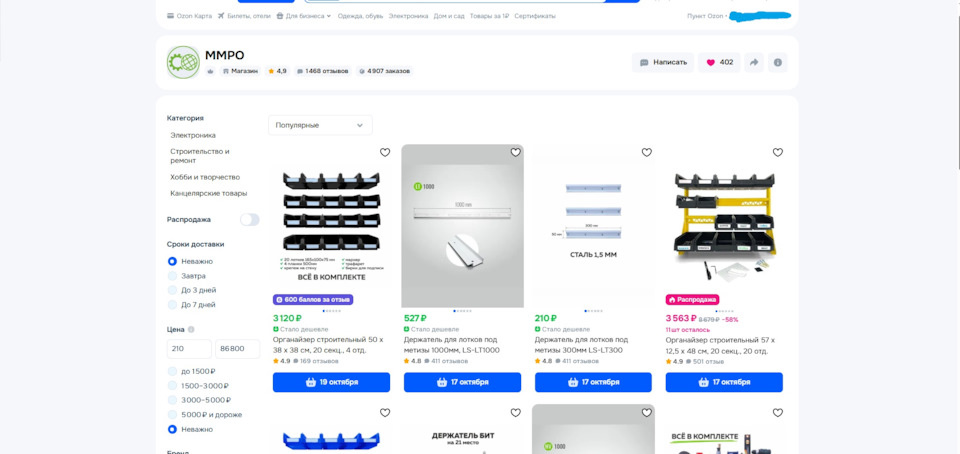Open Держатель 1000мм LS-LT1000 product image

[462, 226]
